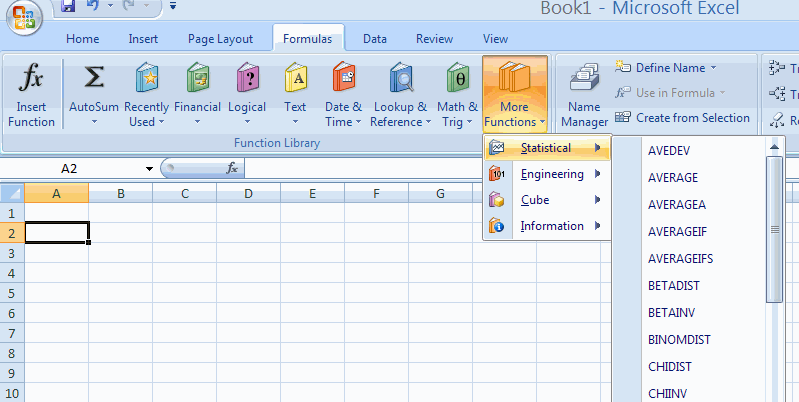Open Recently Used functions icon
The image size is (799, 402).
point(146,78)
